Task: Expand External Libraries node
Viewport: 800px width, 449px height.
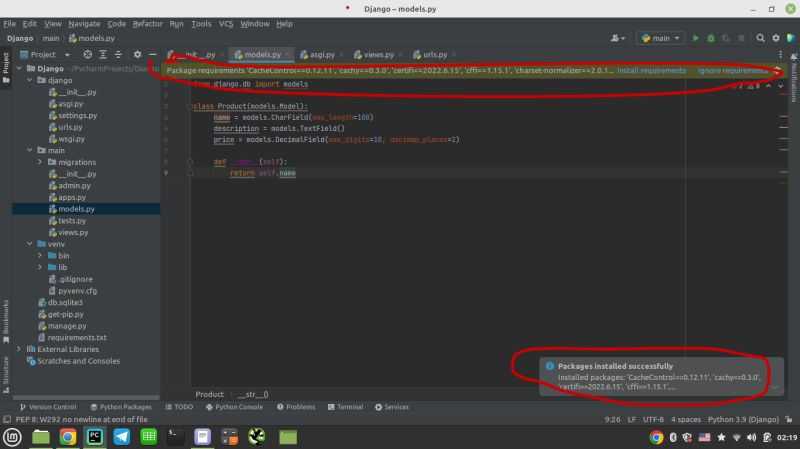Action: click(19, 350)
